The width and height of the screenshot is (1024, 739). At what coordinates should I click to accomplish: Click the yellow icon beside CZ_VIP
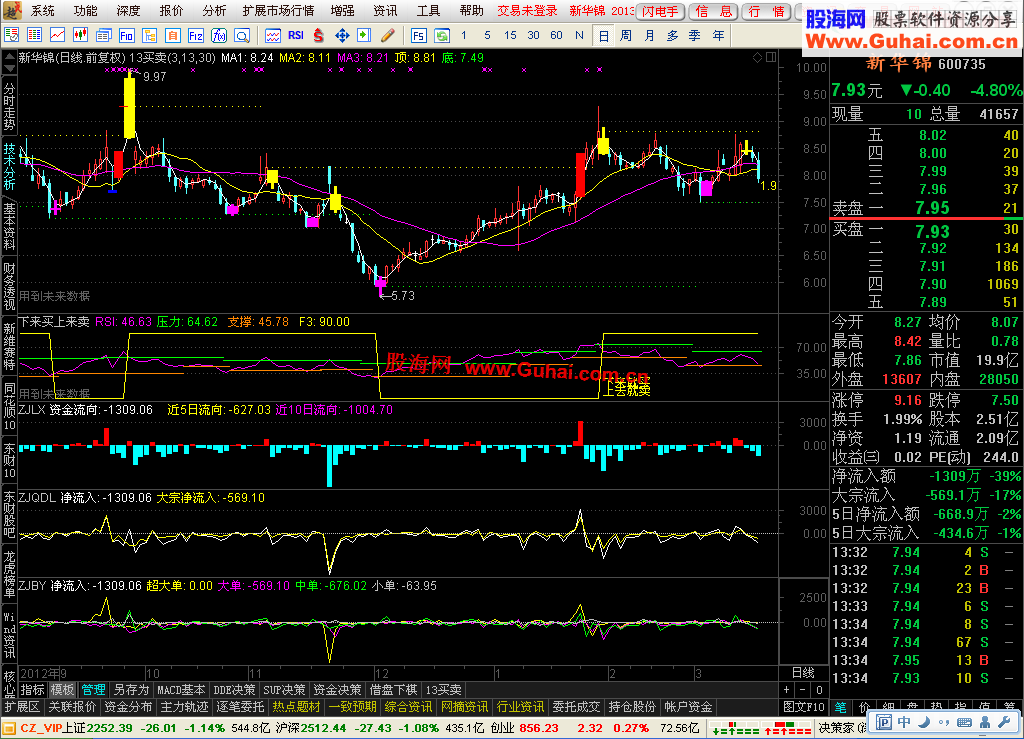[x=10, y=728]
